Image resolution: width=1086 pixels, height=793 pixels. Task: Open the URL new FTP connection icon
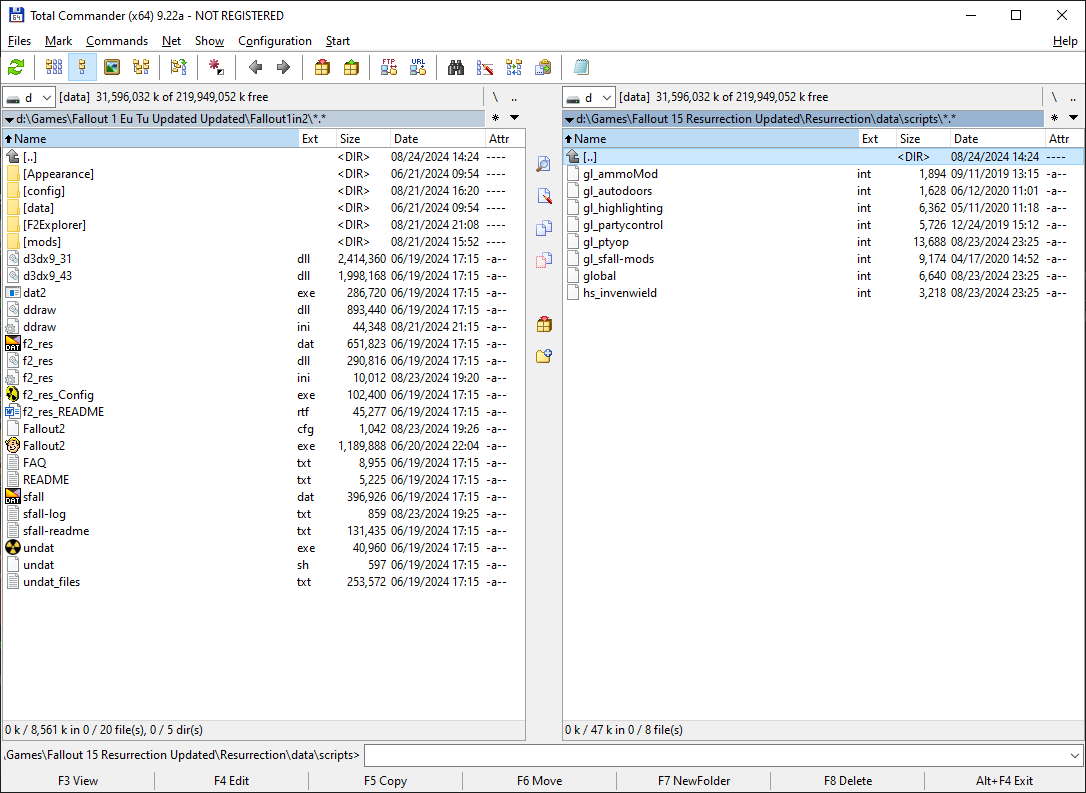418,67
